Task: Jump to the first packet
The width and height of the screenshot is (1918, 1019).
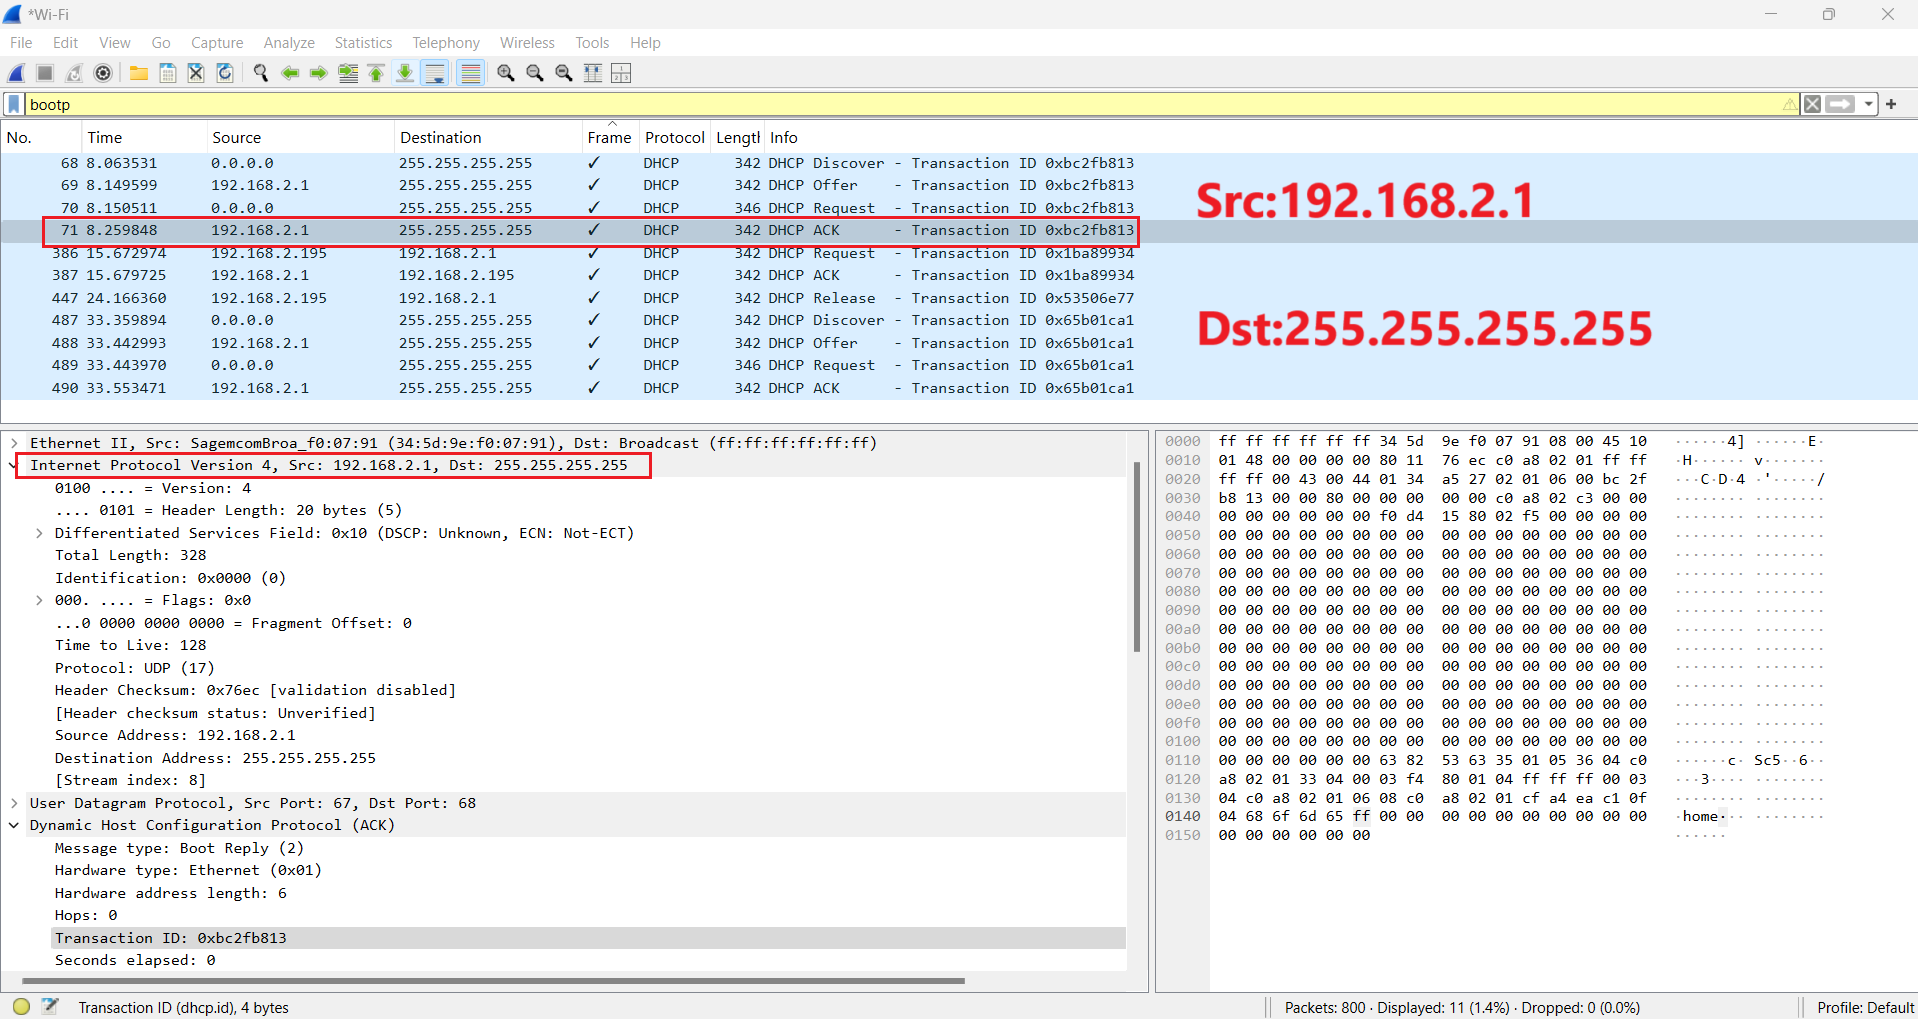Action: tap(376, 73)
